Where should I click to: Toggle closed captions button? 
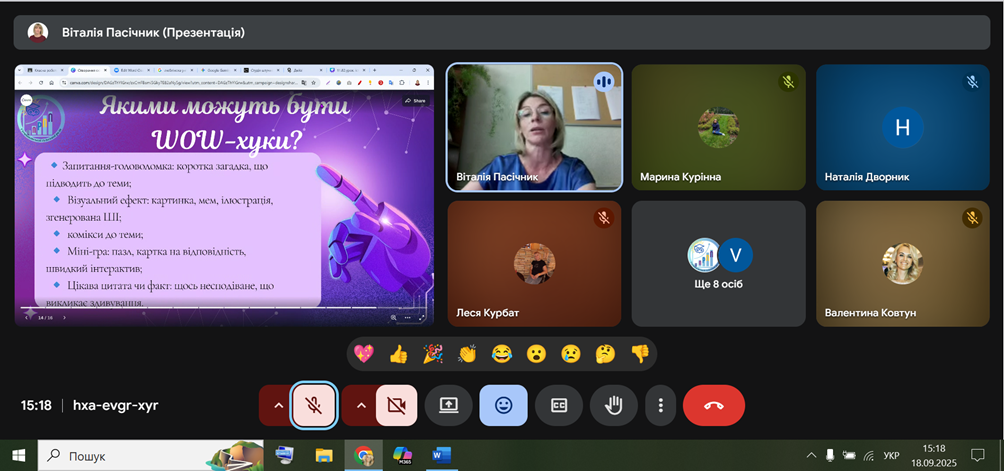pyautogui.click(x=559, y=405)
